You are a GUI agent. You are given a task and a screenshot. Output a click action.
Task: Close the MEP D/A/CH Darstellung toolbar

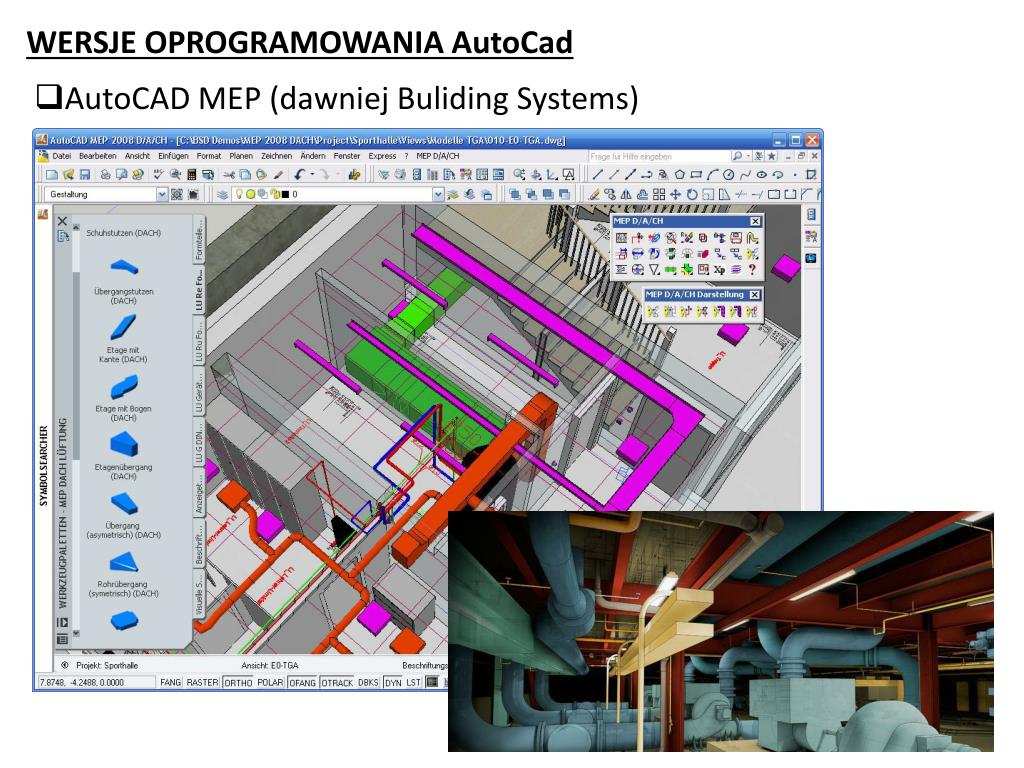pos(754,295)
